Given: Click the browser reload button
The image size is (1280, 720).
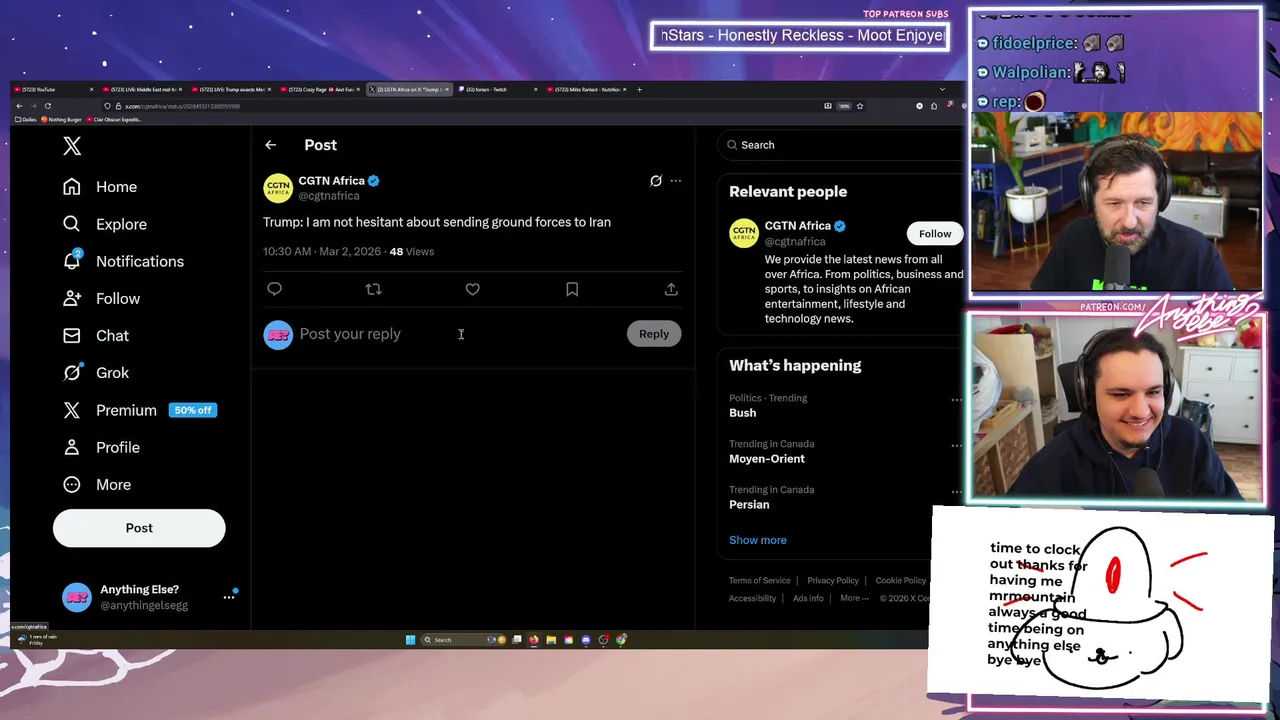Looking at the screenshot, I should pyautogui.click(x=47, y=106).
